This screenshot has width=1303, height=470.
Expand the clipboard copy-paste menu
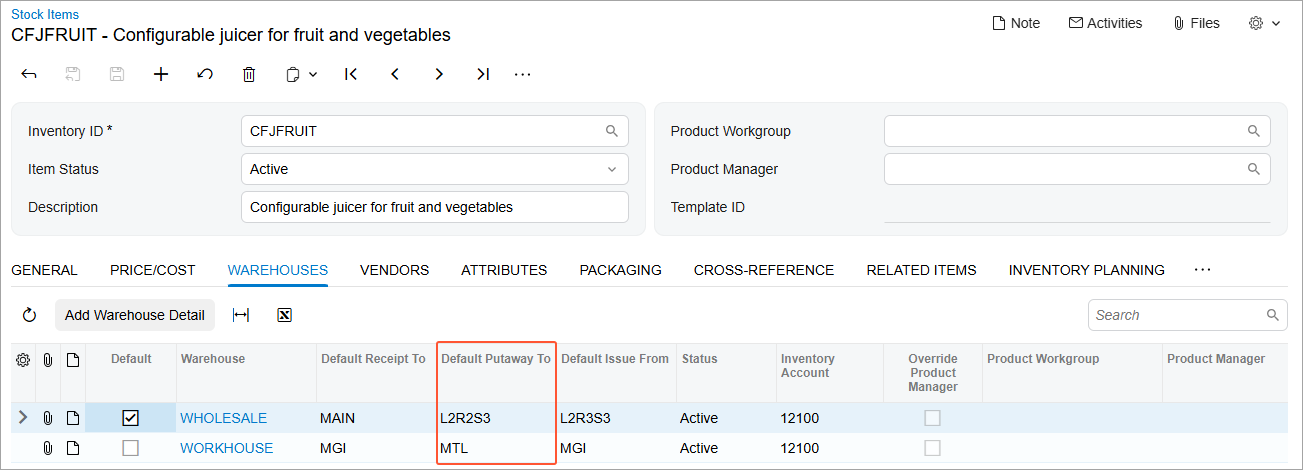[301, 74]
